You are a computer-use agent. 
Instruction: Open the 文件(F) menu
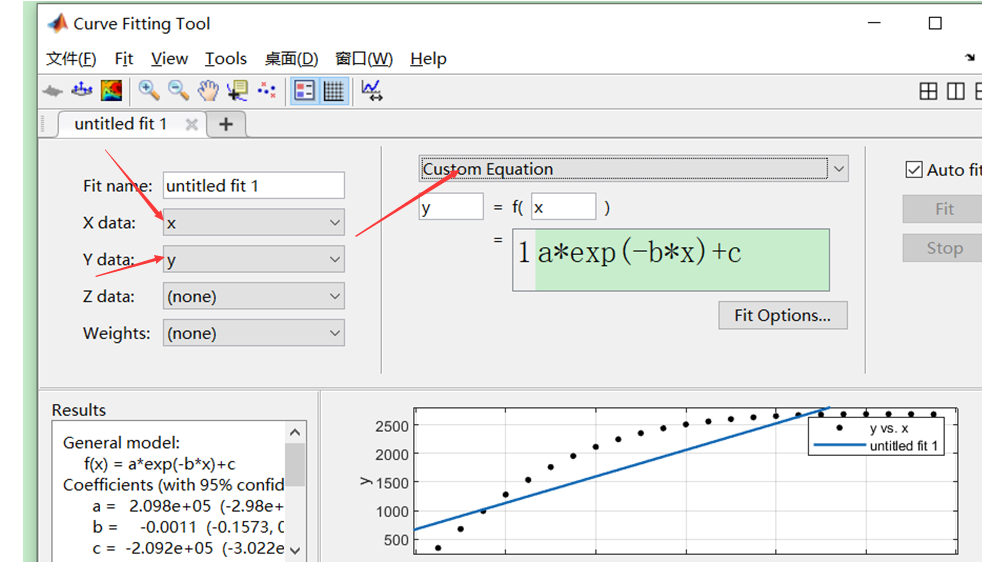point(71,59)
